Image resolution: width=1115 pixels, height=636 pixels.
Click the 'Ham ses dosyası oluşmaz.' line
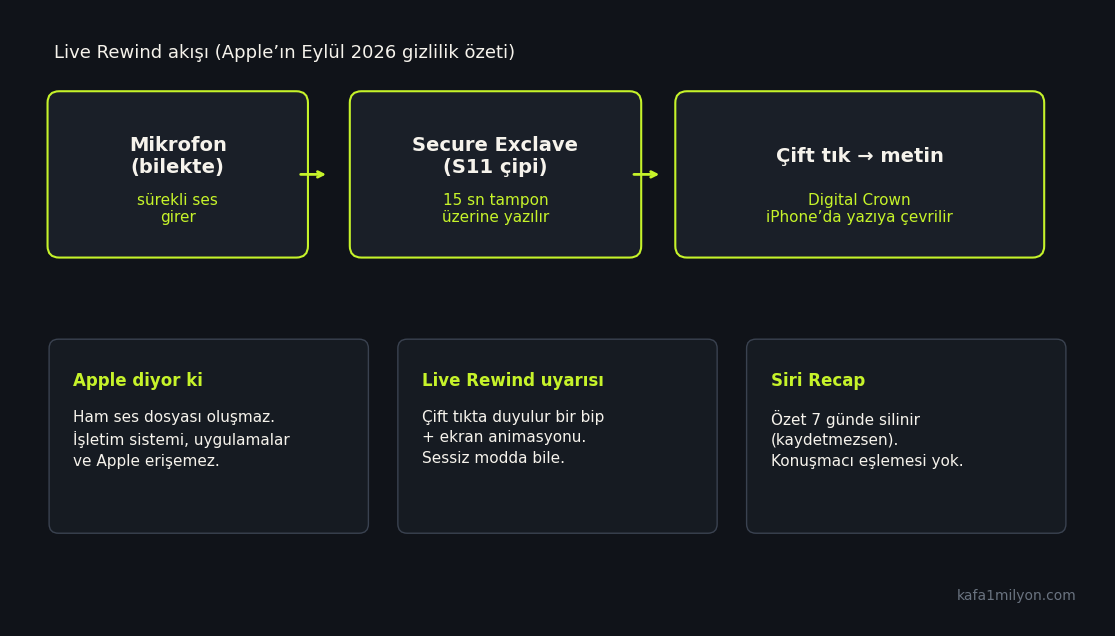[174, 417]
